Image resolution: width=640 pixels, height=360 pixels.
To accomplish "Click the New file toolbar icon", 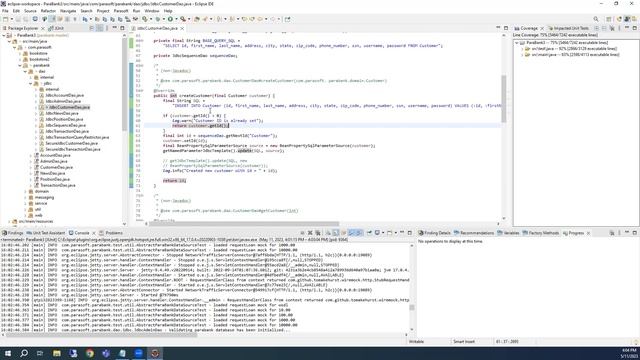I will point(6,19).
